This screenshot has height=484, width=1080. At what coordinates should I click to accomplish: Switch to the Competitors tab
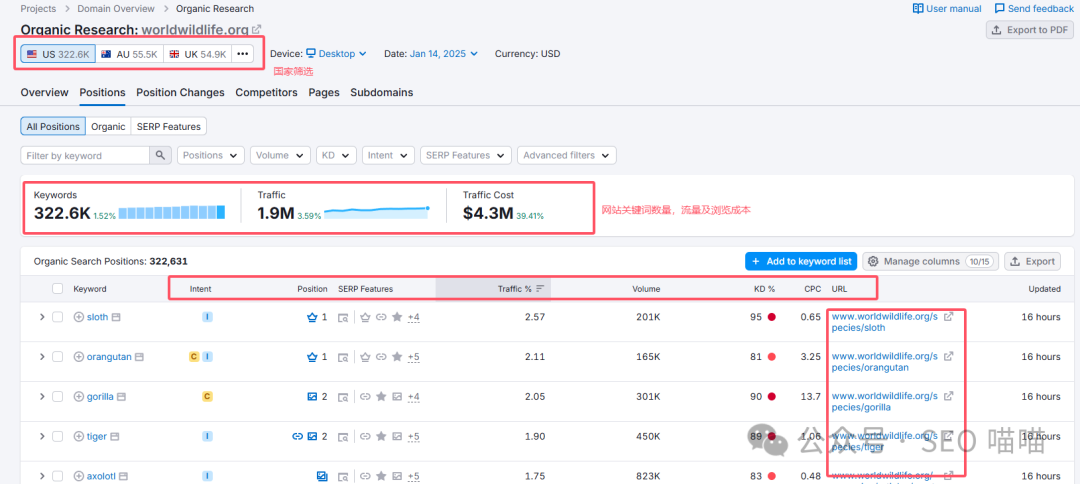click(x=267, y=92)
